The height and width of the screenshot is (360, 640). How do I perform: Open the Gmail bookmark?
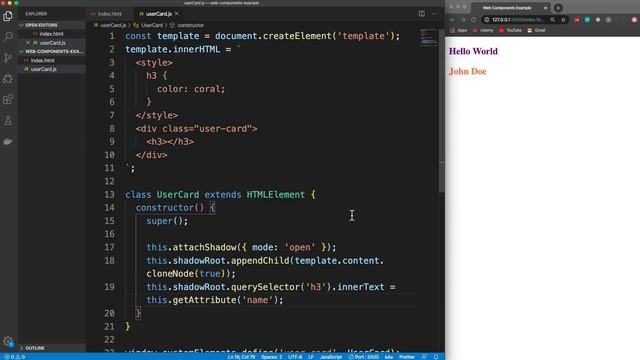pos(536,30)
